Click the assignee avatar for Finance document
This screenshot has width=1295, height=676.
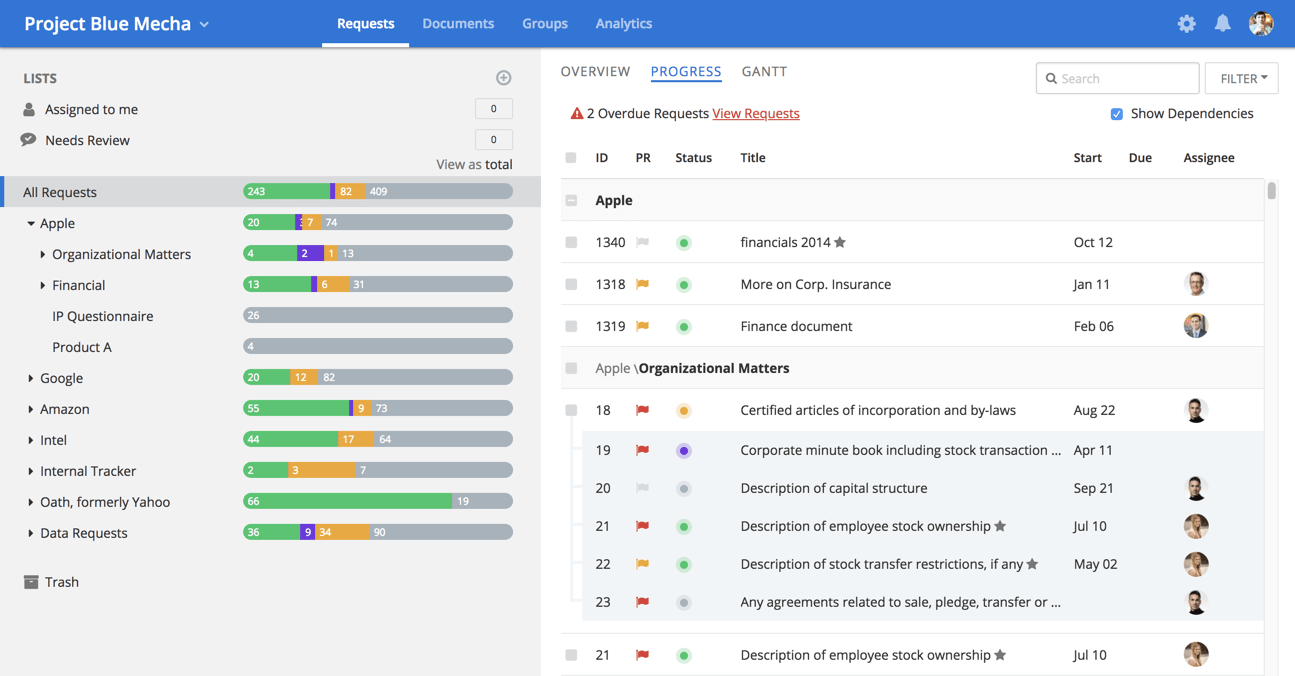(1195, 326)
